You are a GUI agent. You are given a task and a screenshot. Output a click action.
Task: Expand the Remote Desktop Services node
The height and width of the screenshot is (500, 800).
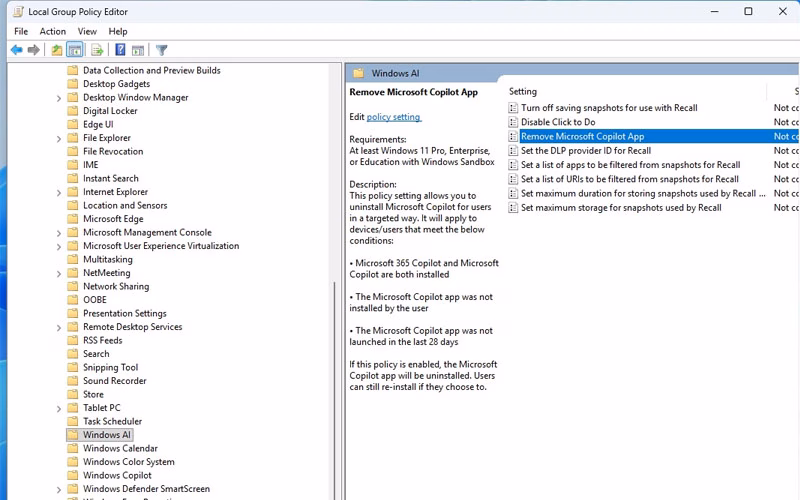(59, 328)
